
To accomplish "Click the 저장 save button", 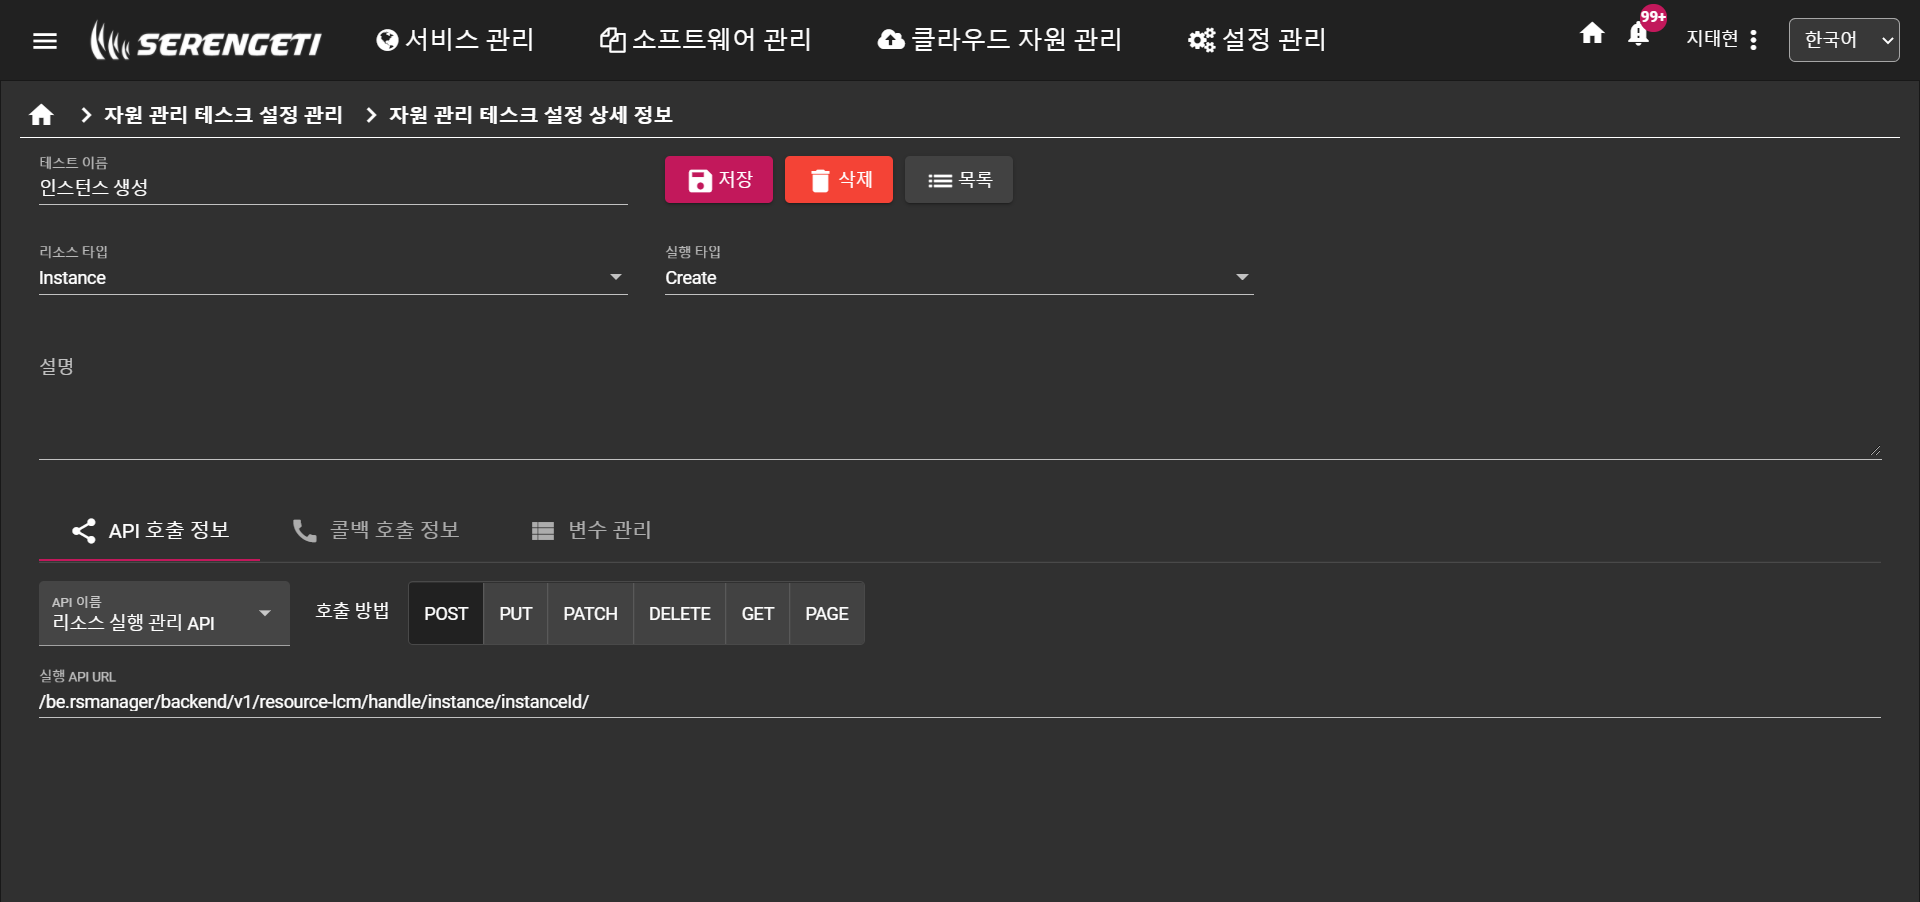I will pos(719,180).
